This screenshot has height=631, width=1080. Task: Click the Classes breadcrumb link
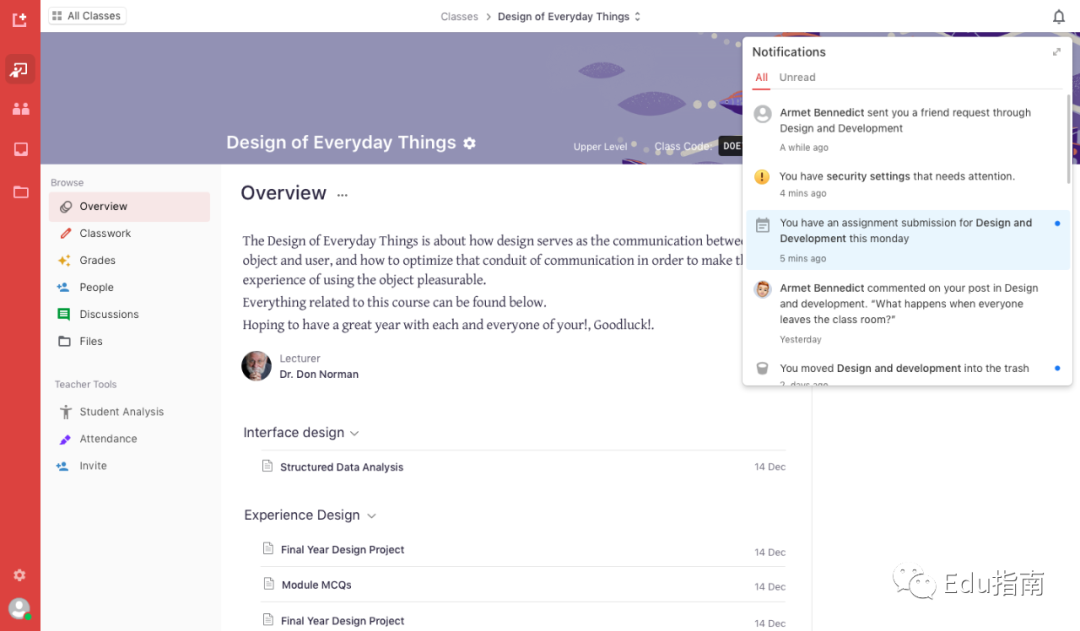459,17
